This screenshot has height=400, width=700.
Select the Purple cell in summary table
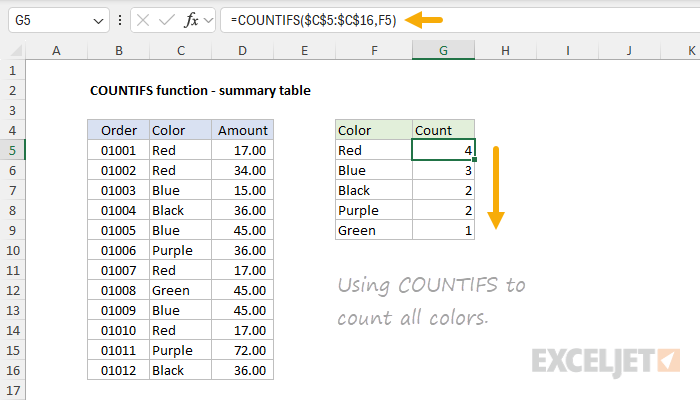point(374,210)
